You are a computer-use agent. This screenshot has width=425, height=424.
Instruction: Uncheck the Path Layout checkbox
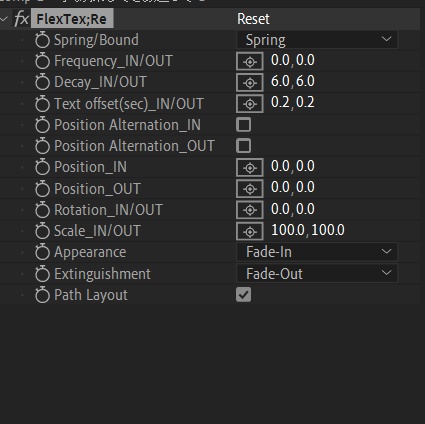(x=244, y=295)
